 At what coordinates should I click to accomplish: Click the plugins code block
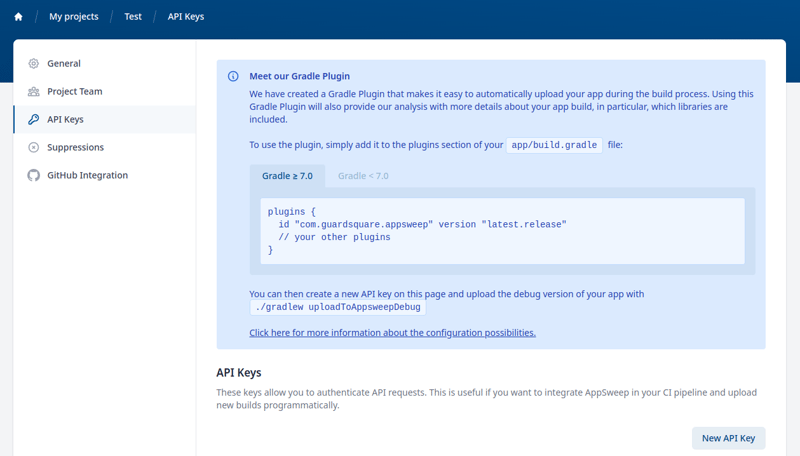[x=503, y=231]
